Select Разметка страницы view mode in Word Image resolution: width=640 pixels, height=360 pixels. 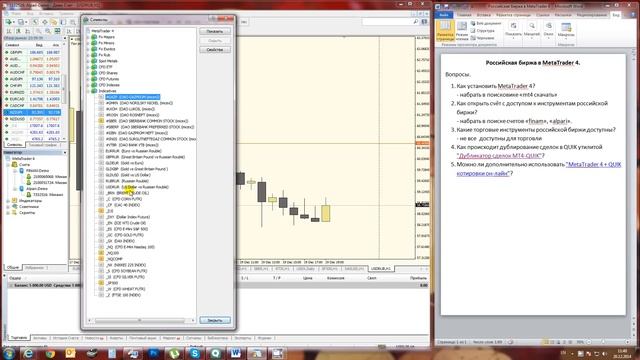tap(445, 30)
